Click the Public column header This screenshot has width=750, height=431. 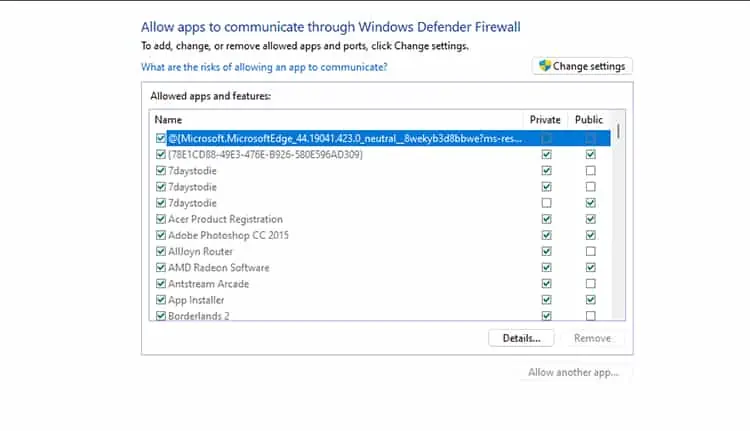point(589,119)
